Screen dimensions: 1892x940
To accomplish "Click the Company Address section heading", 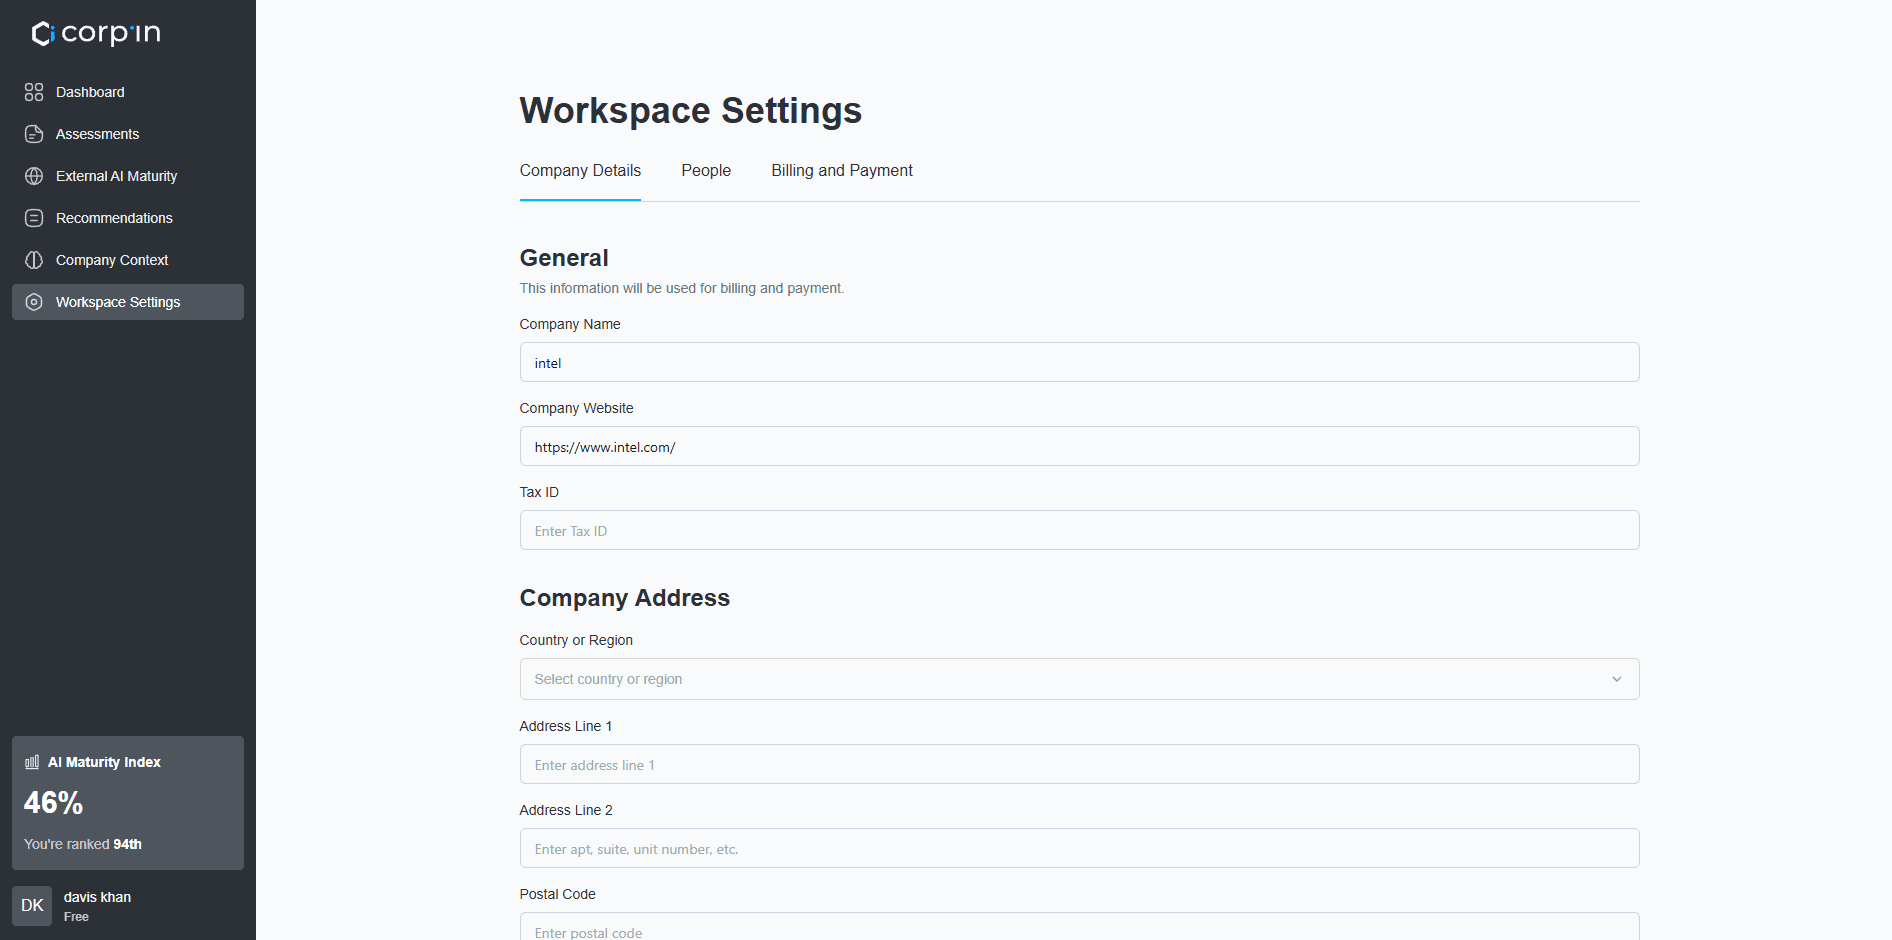I will pos(625,598).
